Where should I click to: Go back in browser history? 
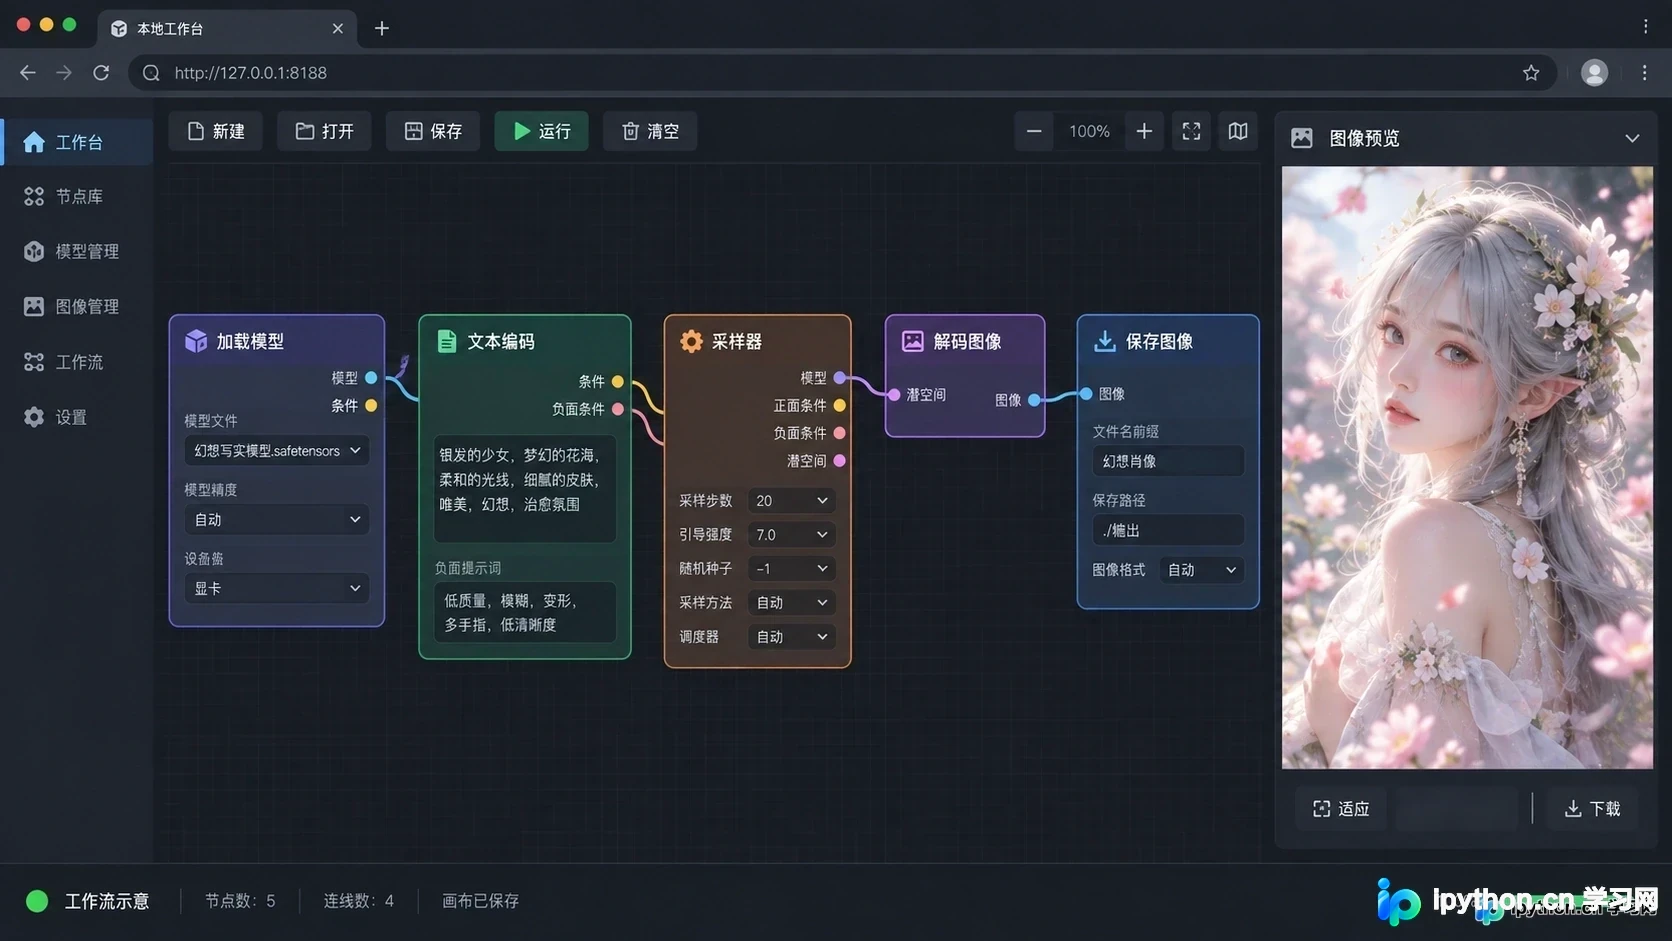coord(28,72)
